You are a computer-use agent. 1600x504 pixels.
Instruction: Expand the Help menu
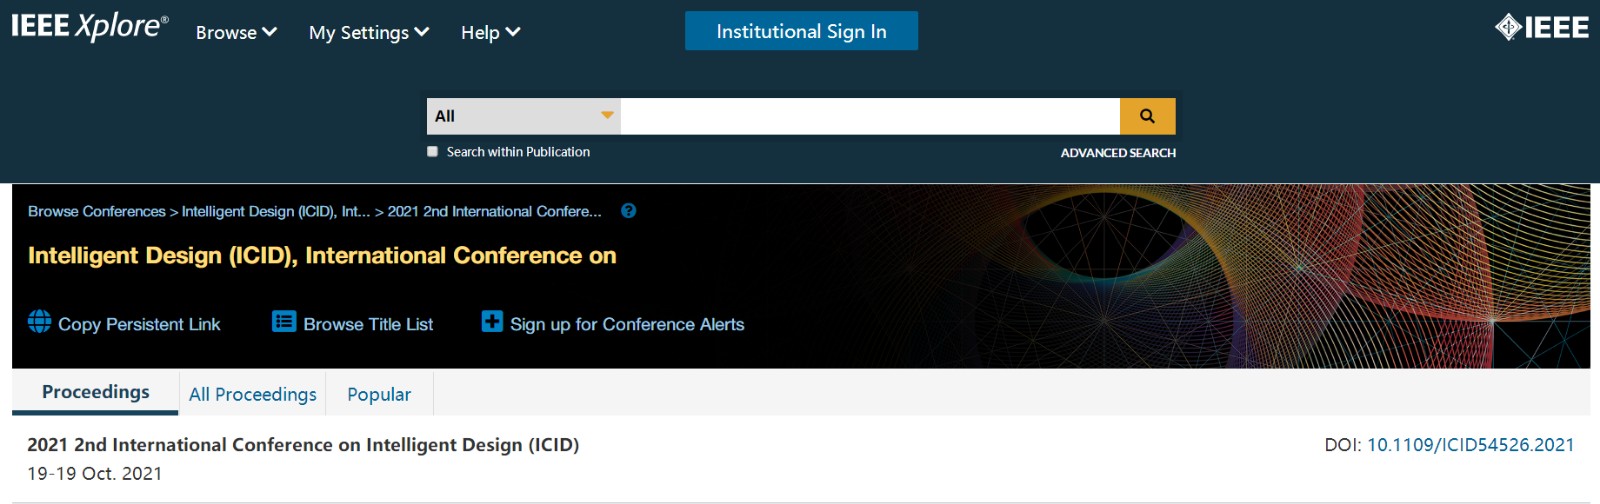point(490,32)
